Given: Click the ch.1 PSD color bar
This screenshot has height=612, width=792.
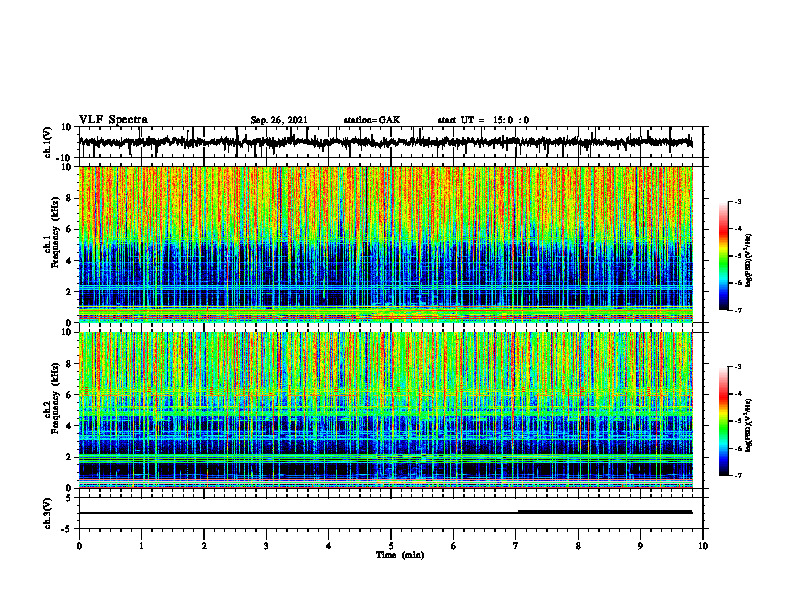Looking at the screenshot, I should [x=723, y=256].
